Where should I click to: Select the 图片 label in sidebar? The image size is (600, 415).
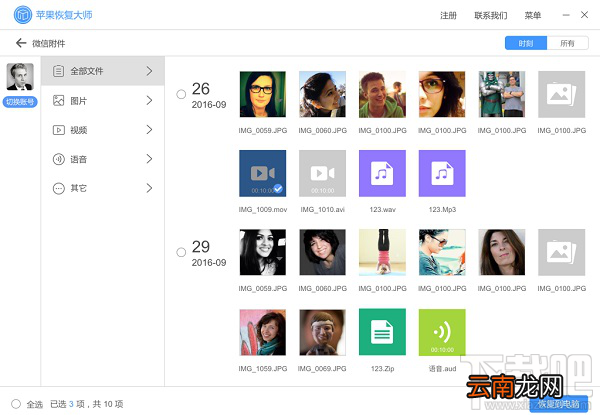tap(78, 101)
